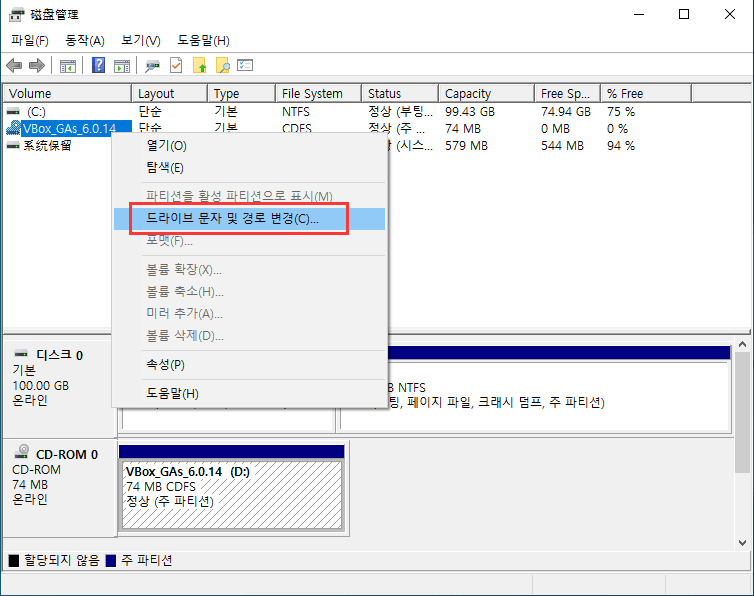This screenshot has height=596, width=754.
Task: Click the 99.43 GB capacity cell
Action: point(470,112)
